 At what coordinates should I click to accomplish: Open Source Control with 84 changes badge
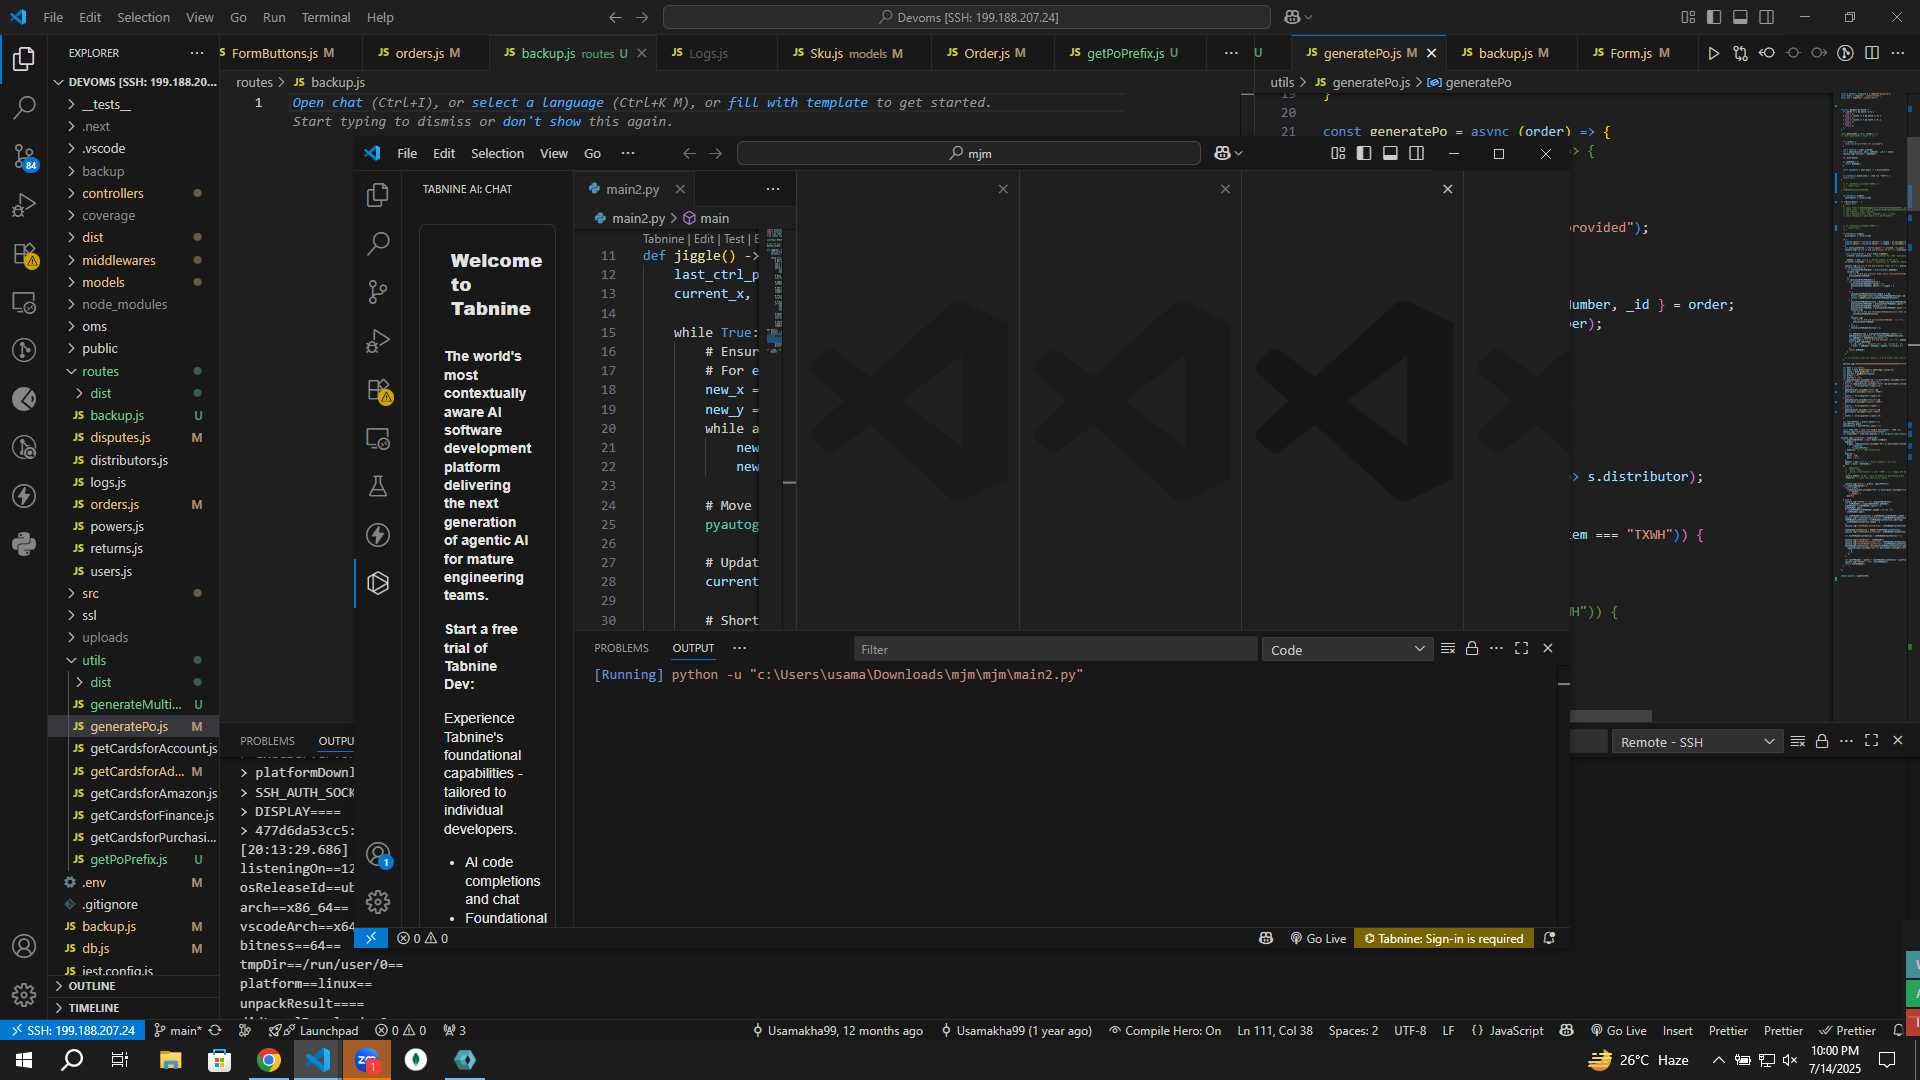[x=24, y=156]
